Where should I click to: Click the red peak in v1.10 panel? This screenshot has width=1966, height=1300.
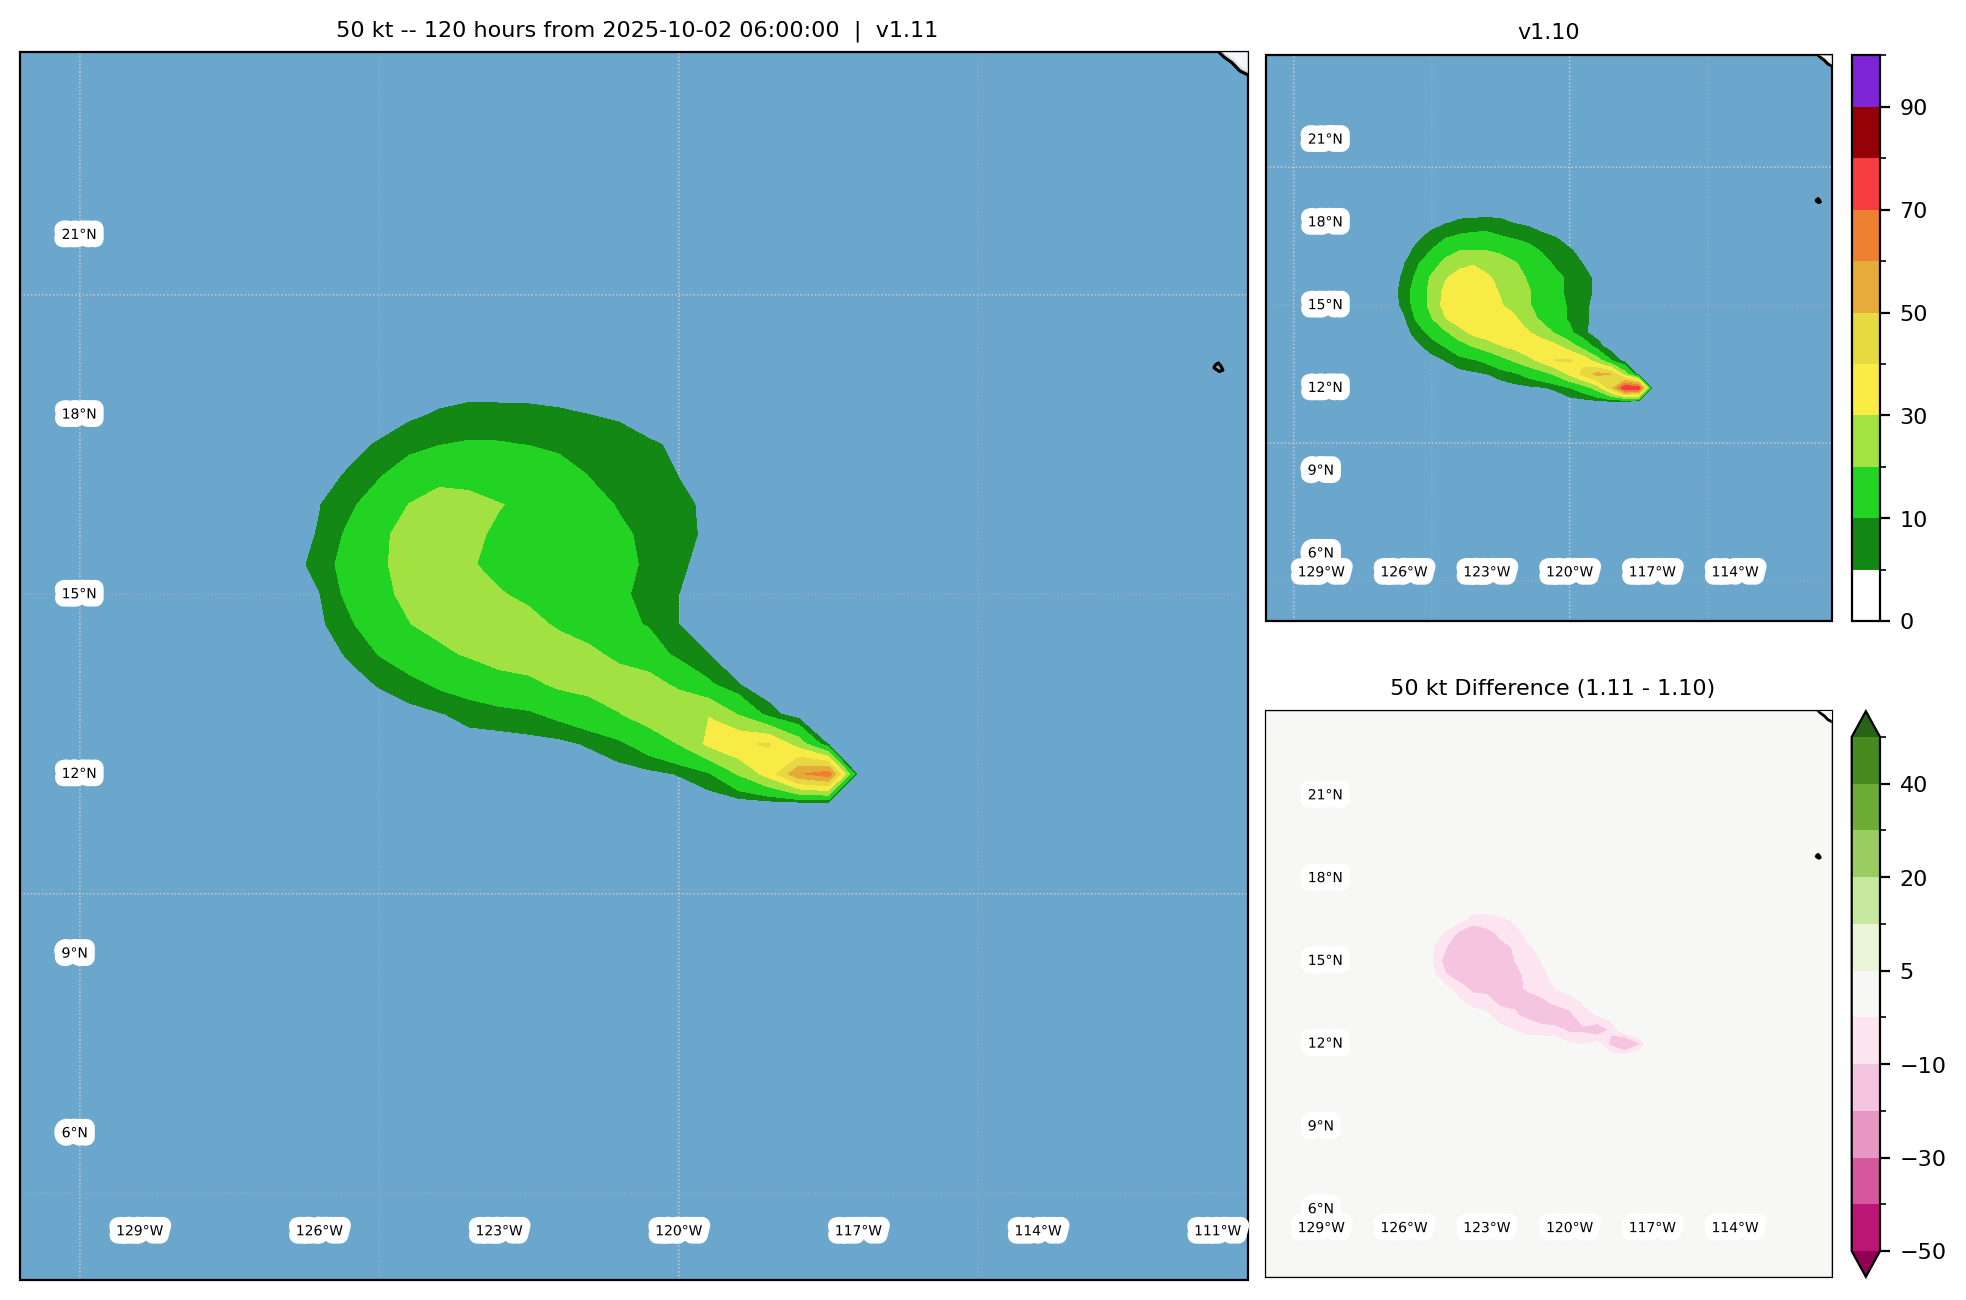click(1630, 387)
